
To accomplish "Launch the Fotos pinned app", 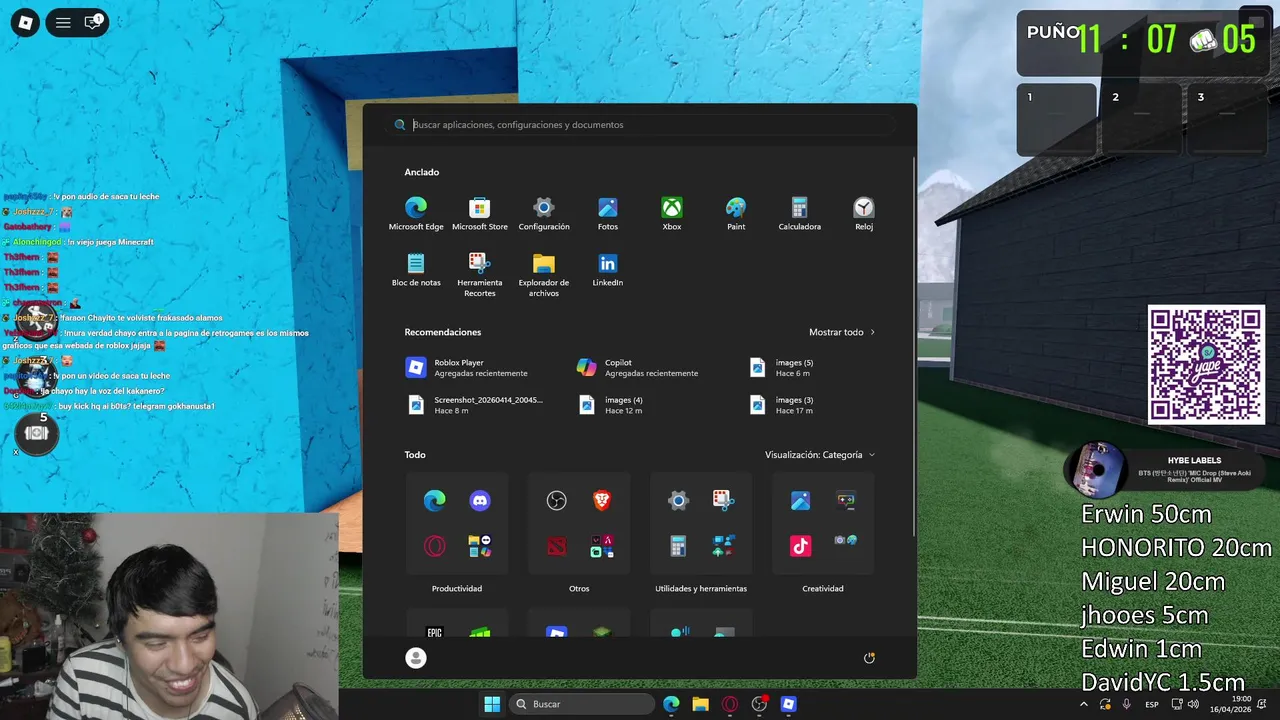I will tap(608, 214).
